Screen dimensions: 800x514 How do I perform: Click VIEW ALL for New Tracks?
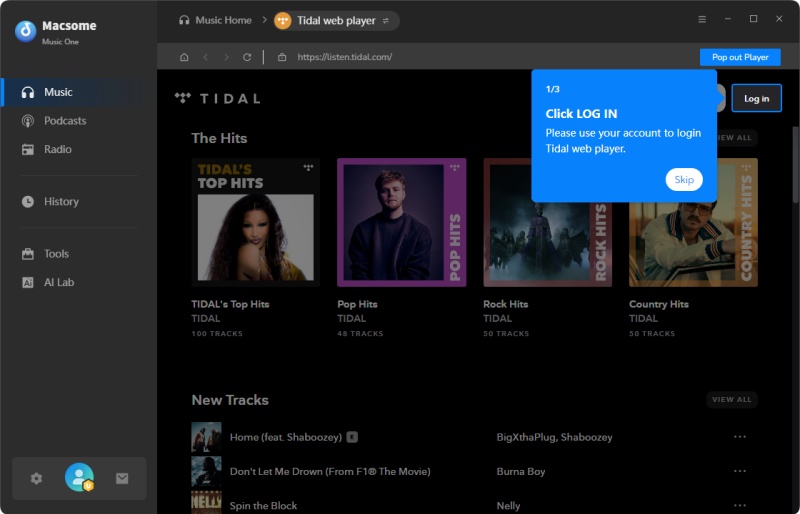[732, 400]
